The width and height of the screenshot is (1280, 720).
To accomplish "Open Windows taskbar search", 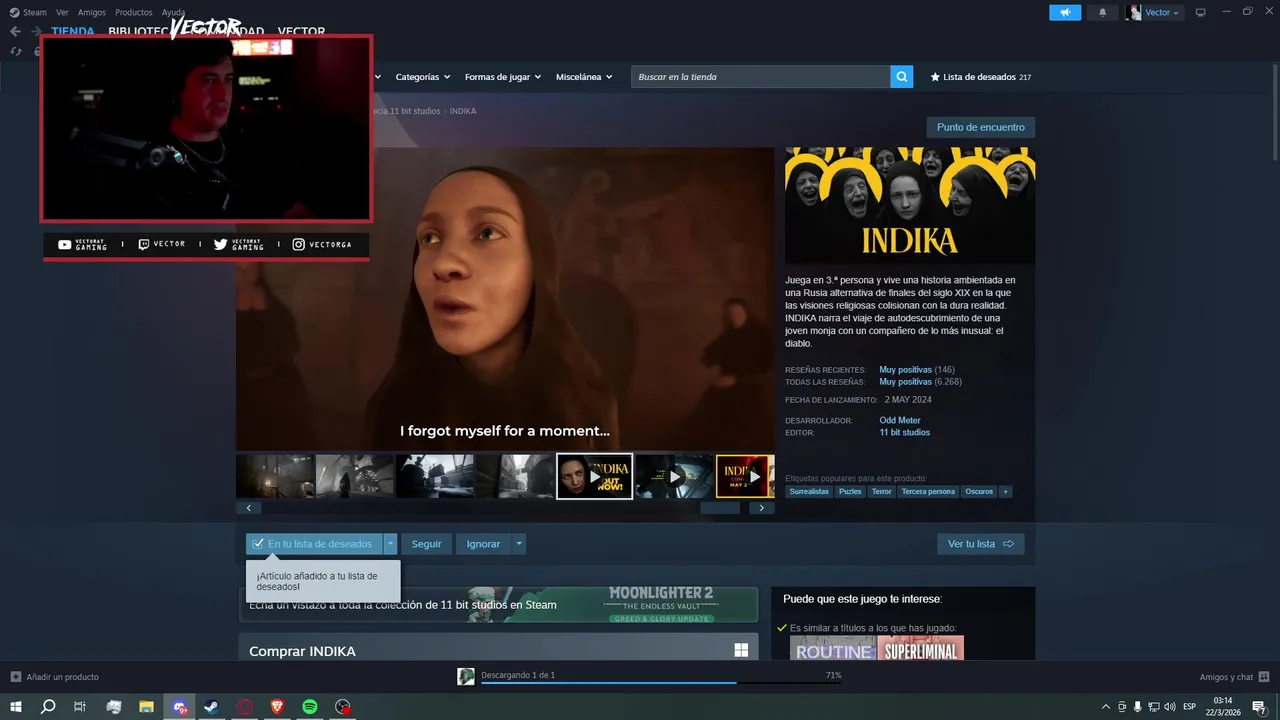I will pos(47,707).
